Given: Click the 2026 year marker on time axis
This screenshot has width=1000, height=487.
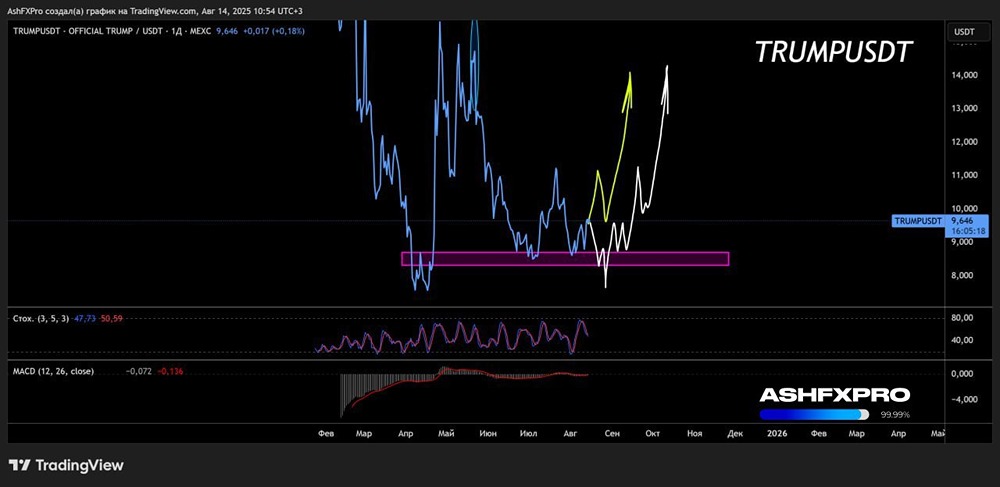Looking at the screenshot, I should tap(777, 433).
